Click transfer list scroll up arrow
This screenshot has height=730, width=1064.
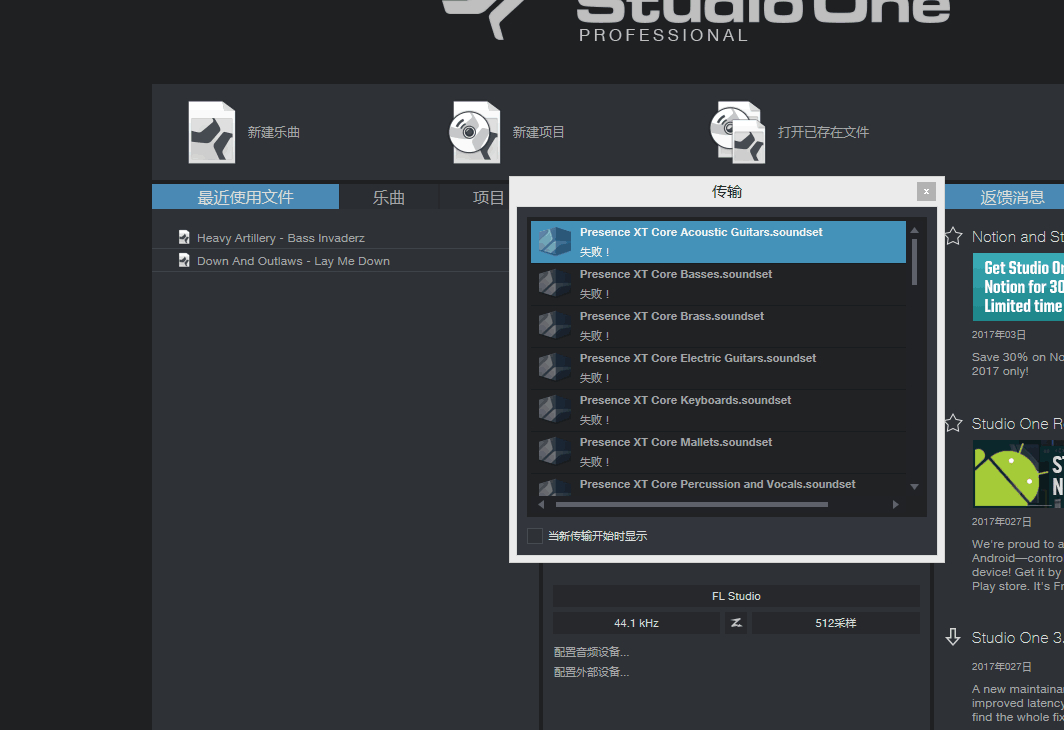(x=914, y=231)
